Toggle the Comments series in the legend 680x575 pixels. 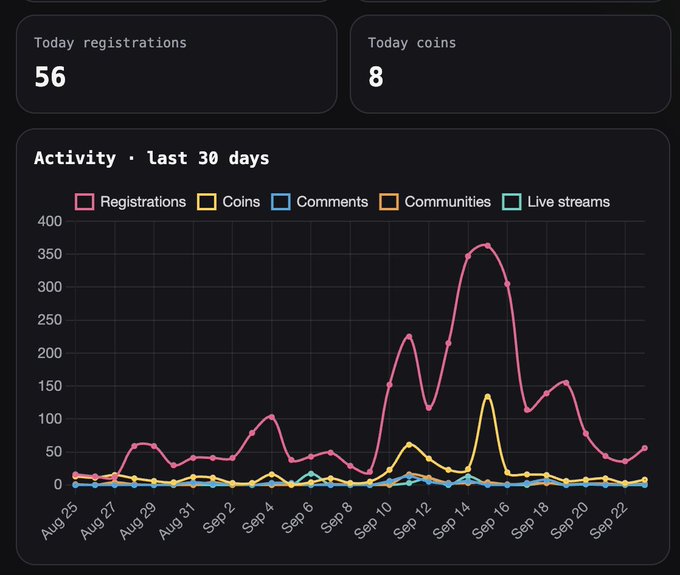(x=320, y=202)
